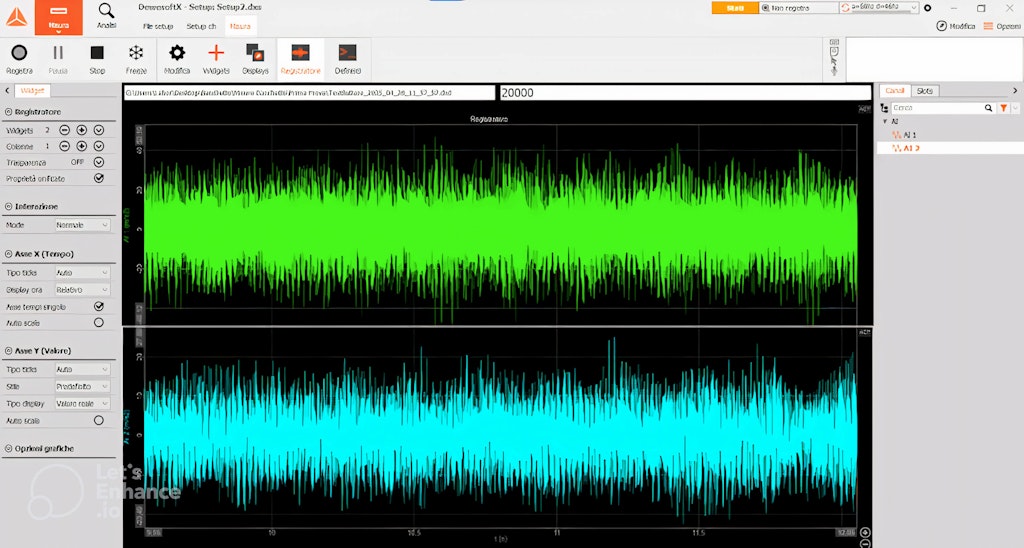Click the right channel panel arrow
This screenshot has height=548, width=1024.
(x=1015, y=91)
